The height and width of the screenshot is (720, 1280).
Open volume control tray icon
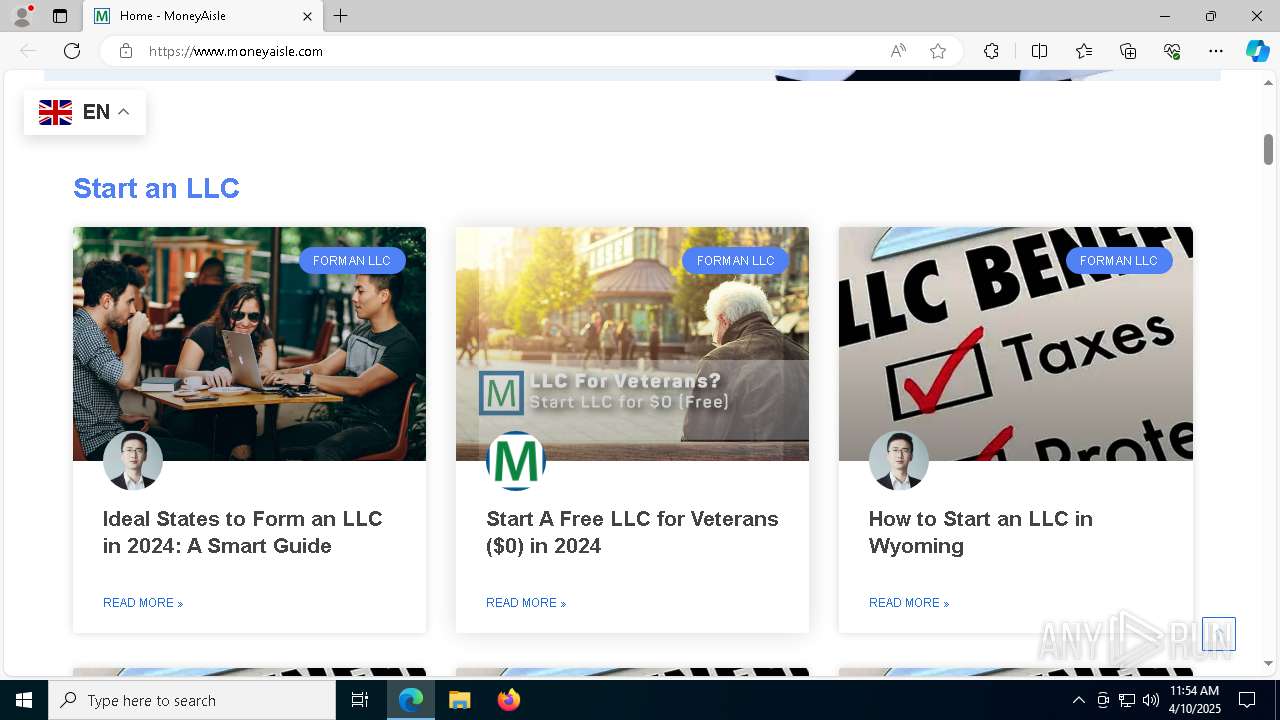coord(1151,700)
